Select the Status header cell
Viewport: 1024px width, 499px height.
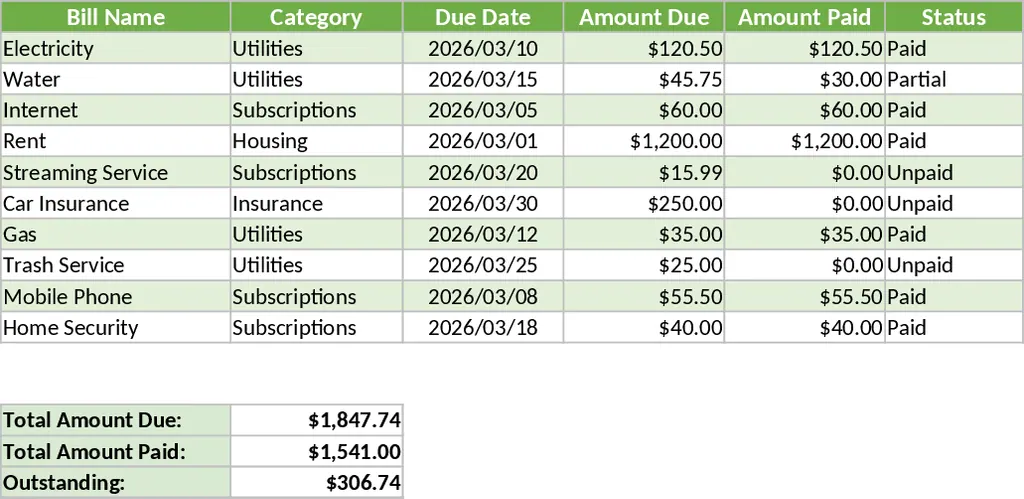pyautogui.click(x=953, y=17)
